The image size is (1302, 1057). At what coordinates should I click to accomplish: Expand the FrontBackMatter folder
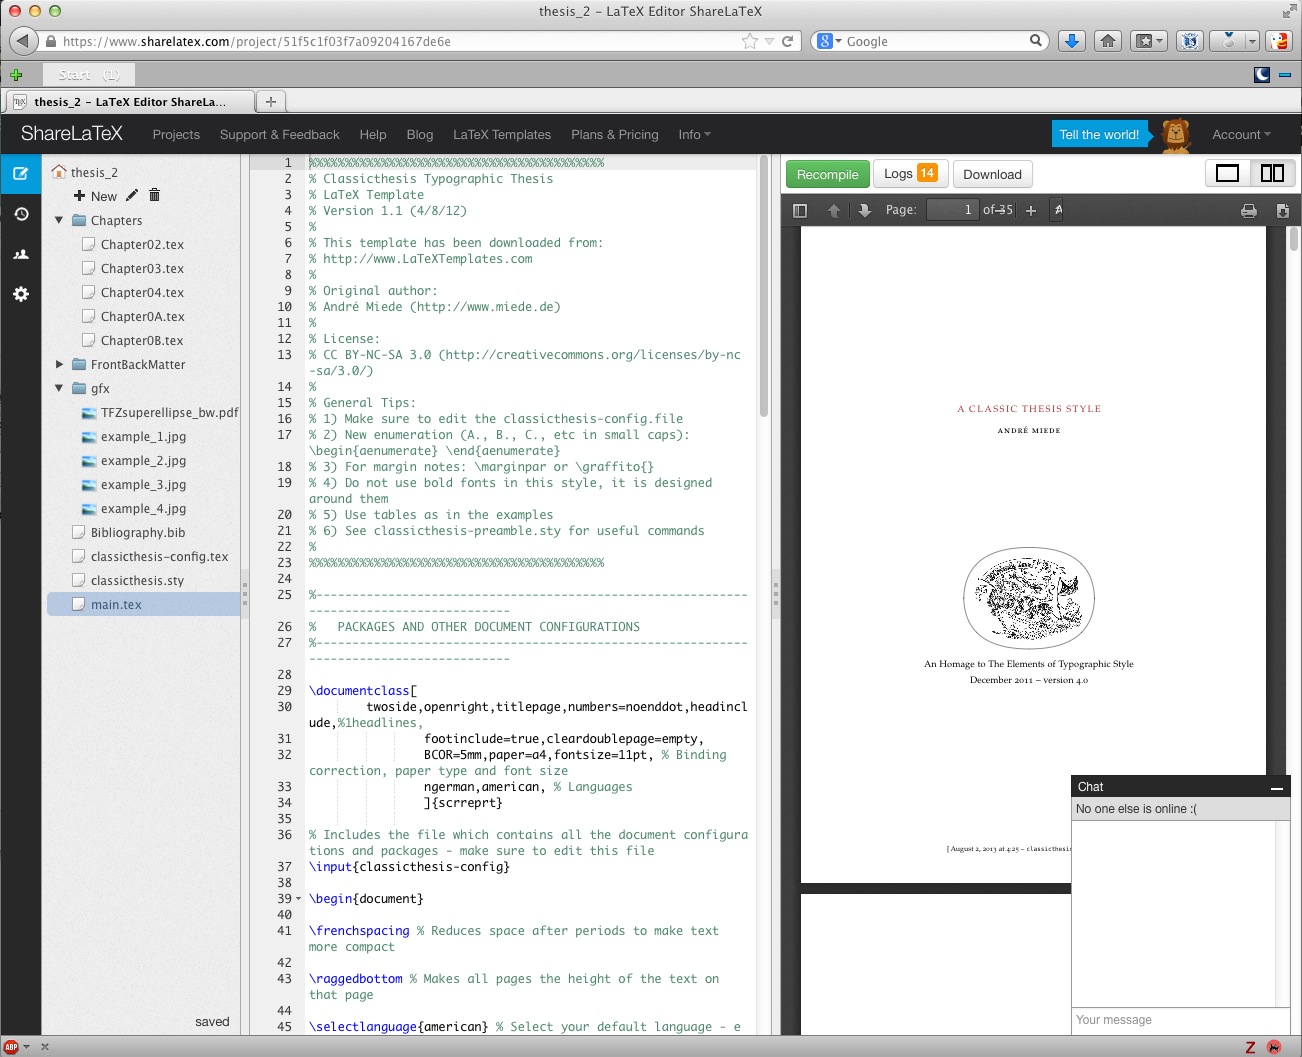[59, 364]
